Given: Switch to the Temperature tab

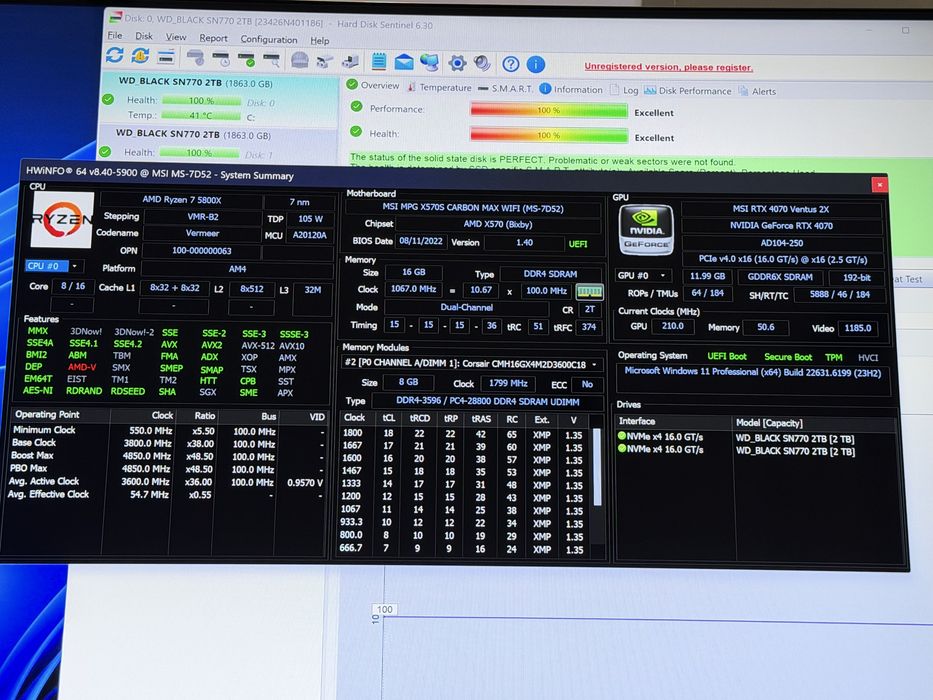Looking at the screenshot, I should tap(439, 88).
